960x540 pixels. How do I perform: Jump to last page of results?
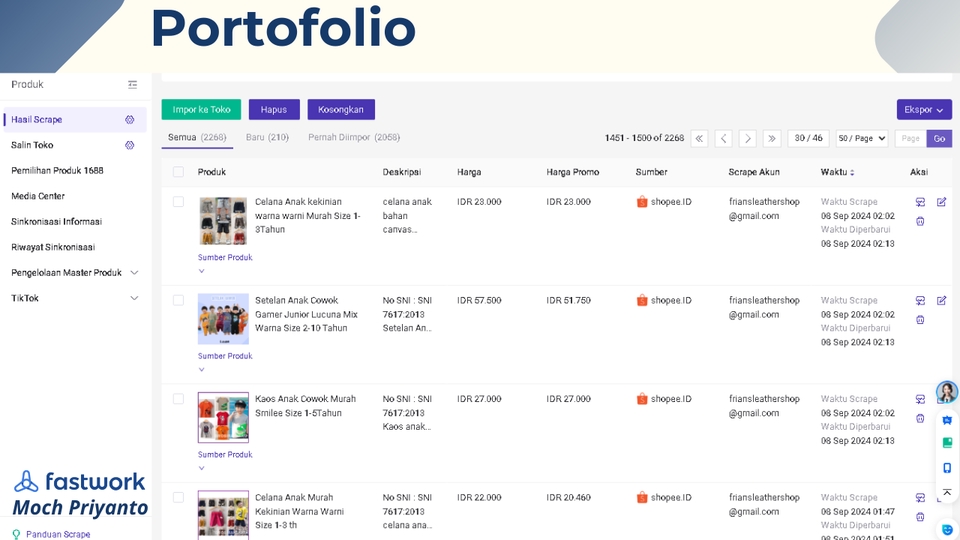click(772, 138)
